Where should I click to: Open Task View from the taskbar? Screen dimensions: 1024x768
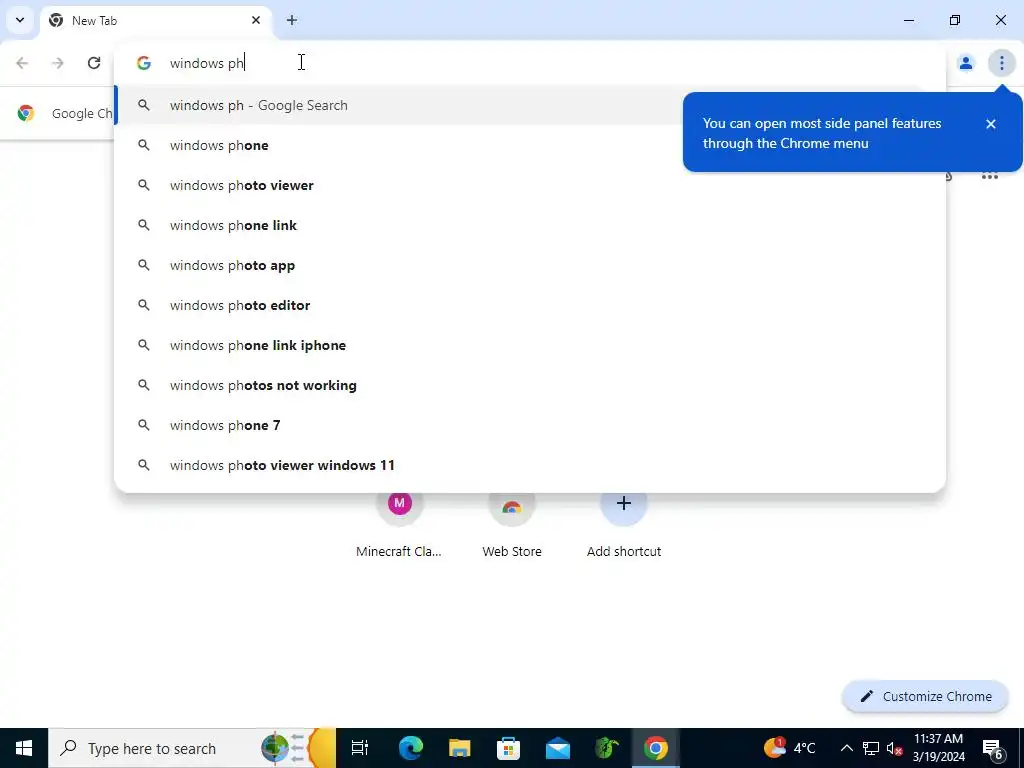point(360,748)
